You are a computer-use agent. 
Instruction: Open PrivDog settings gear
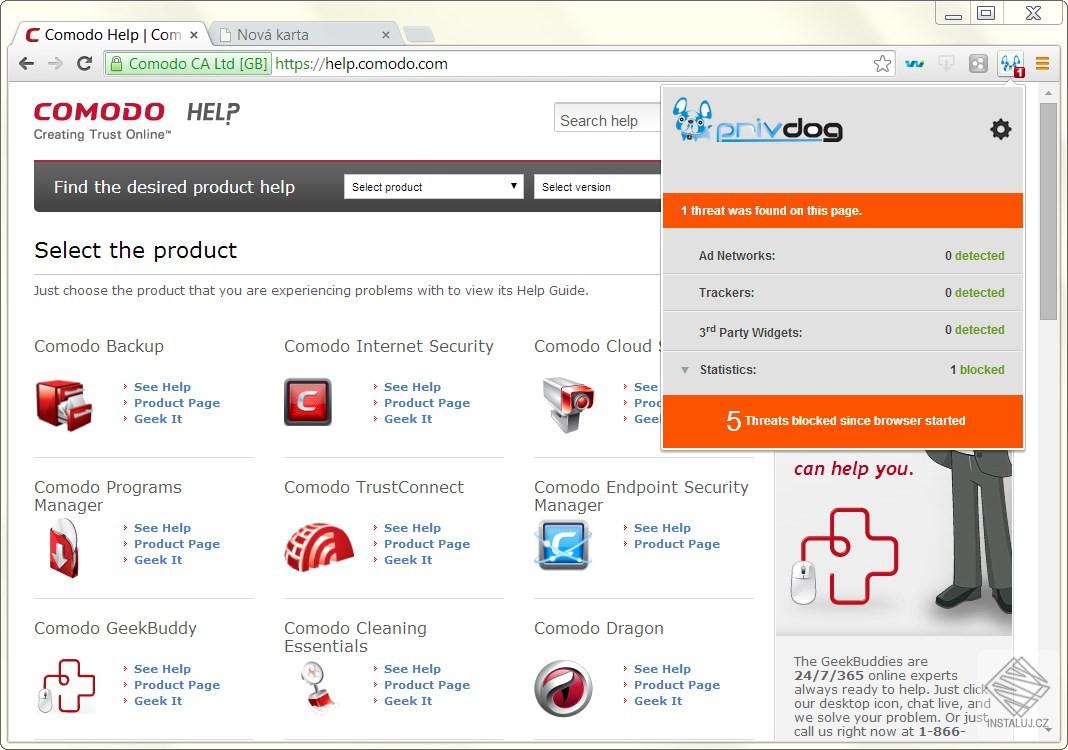tap(1000, 129)
